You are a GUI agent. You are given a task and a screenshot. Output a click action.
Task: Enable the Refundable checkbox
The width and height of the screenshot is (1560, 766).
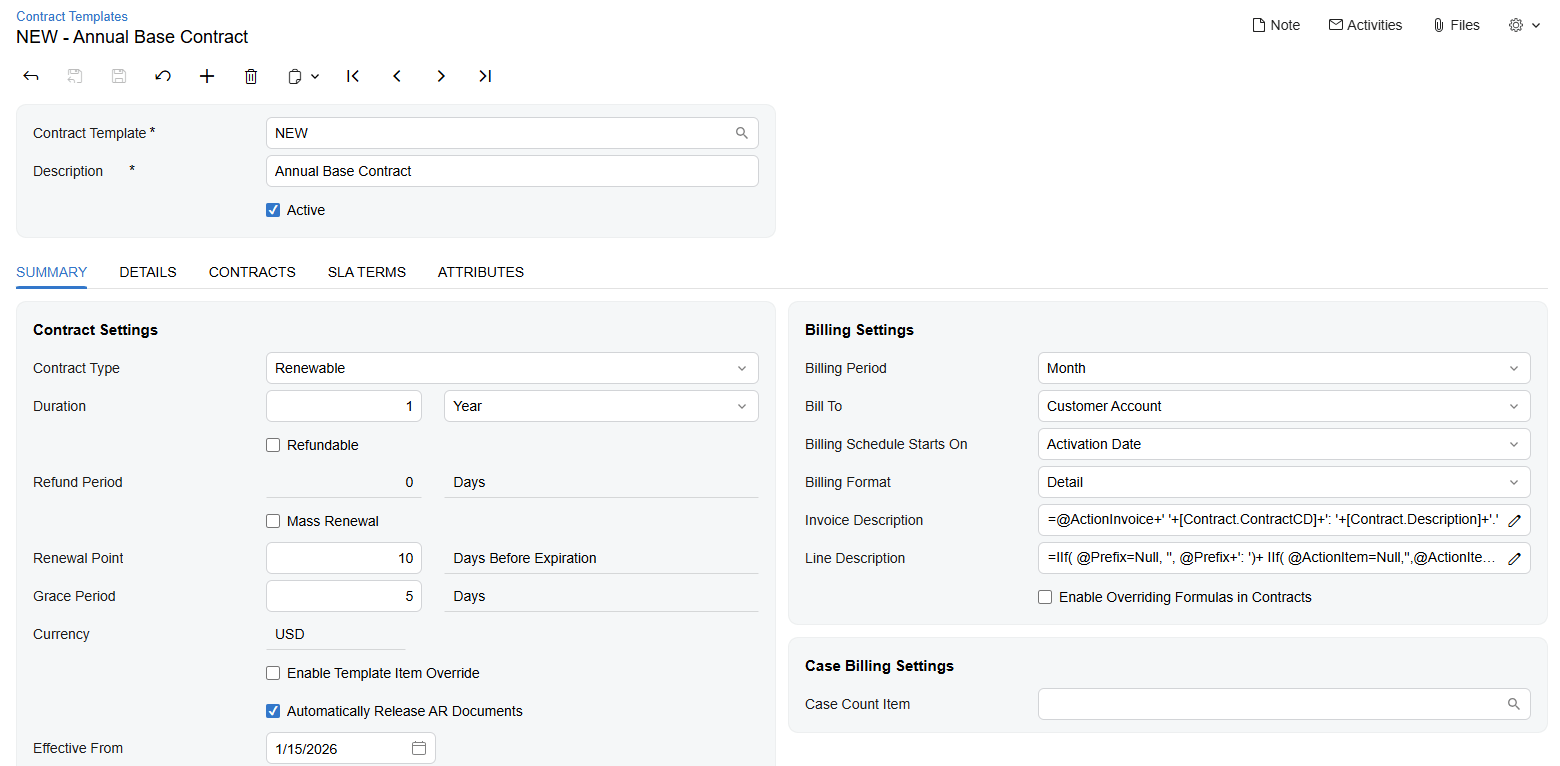[273, 444]
